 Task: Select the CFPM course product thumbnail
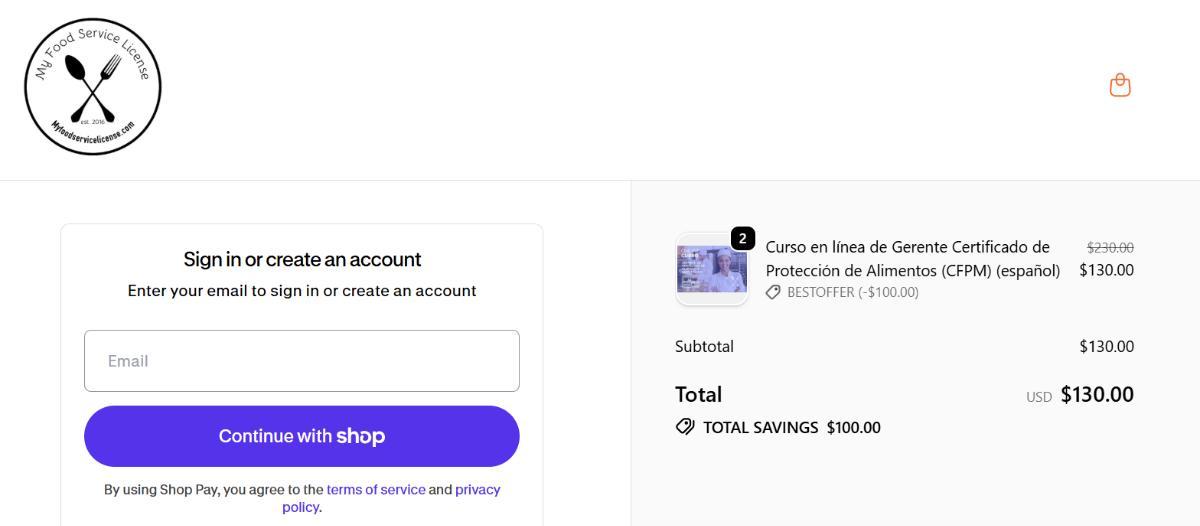pyautogui.click(x=711, y=270)
